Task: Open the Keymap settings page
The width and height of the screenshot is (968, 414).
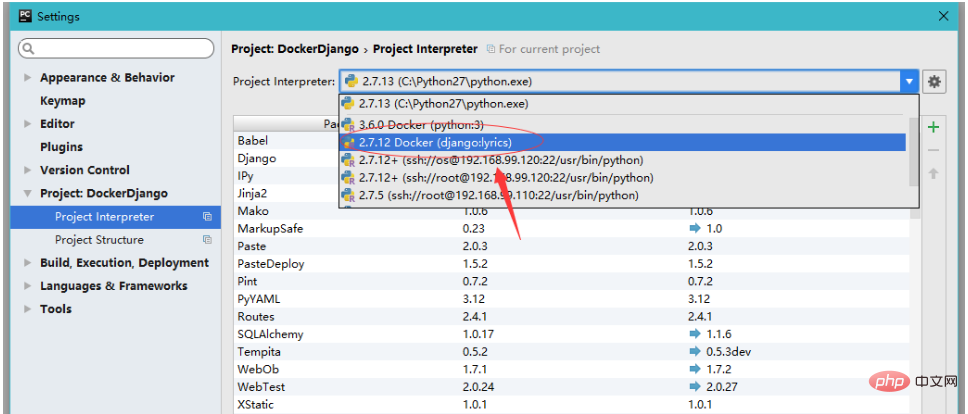Action: tap(62, 101)
